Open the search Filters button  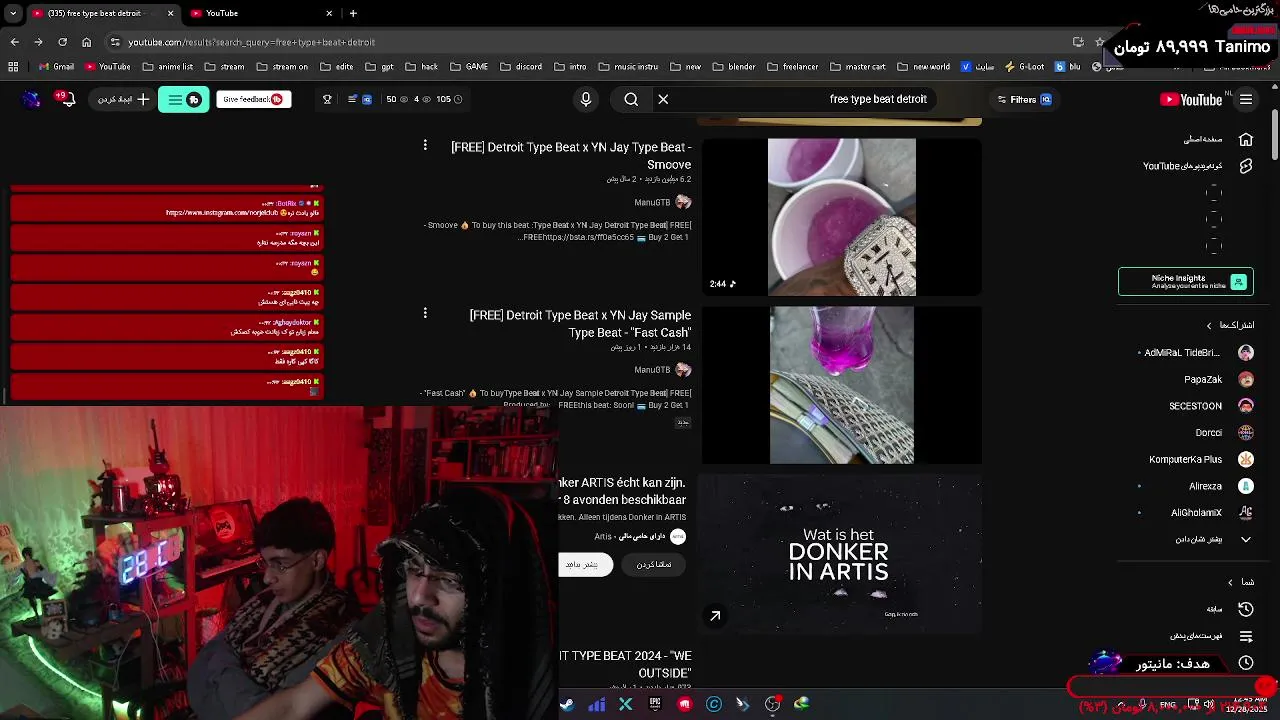tap(1024, 99)
